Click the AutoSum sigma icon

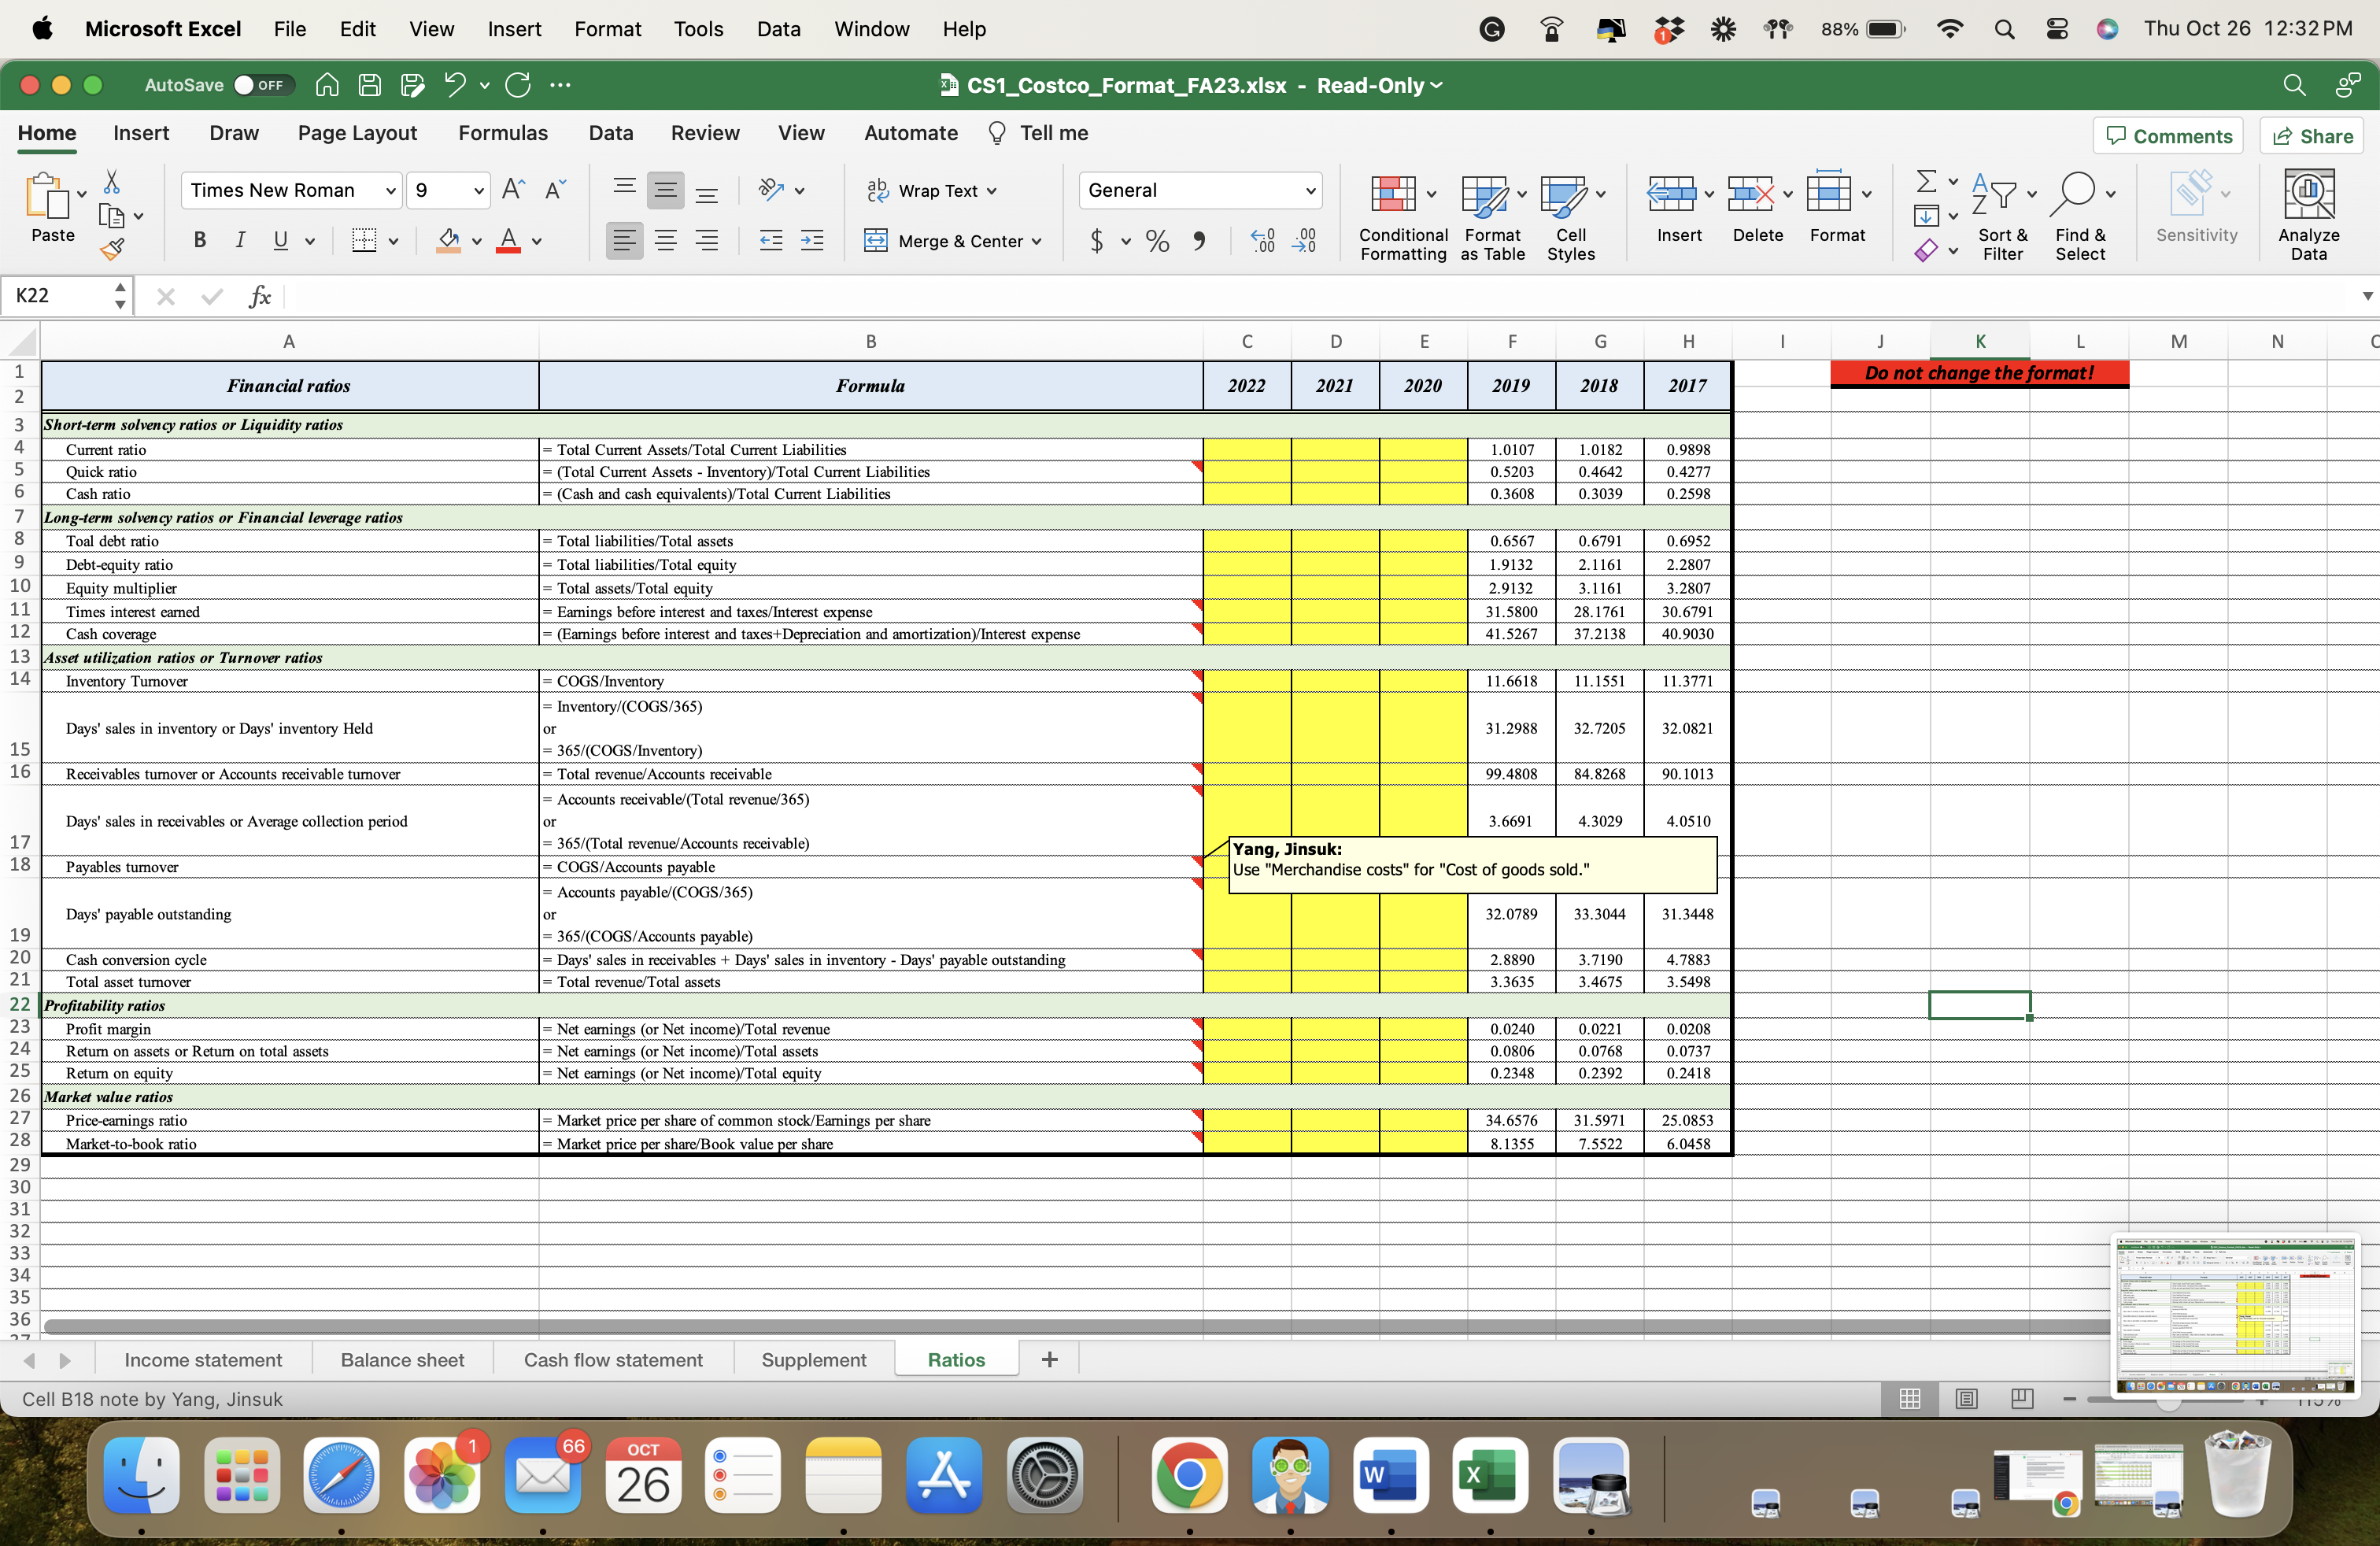coord(1925,181)
